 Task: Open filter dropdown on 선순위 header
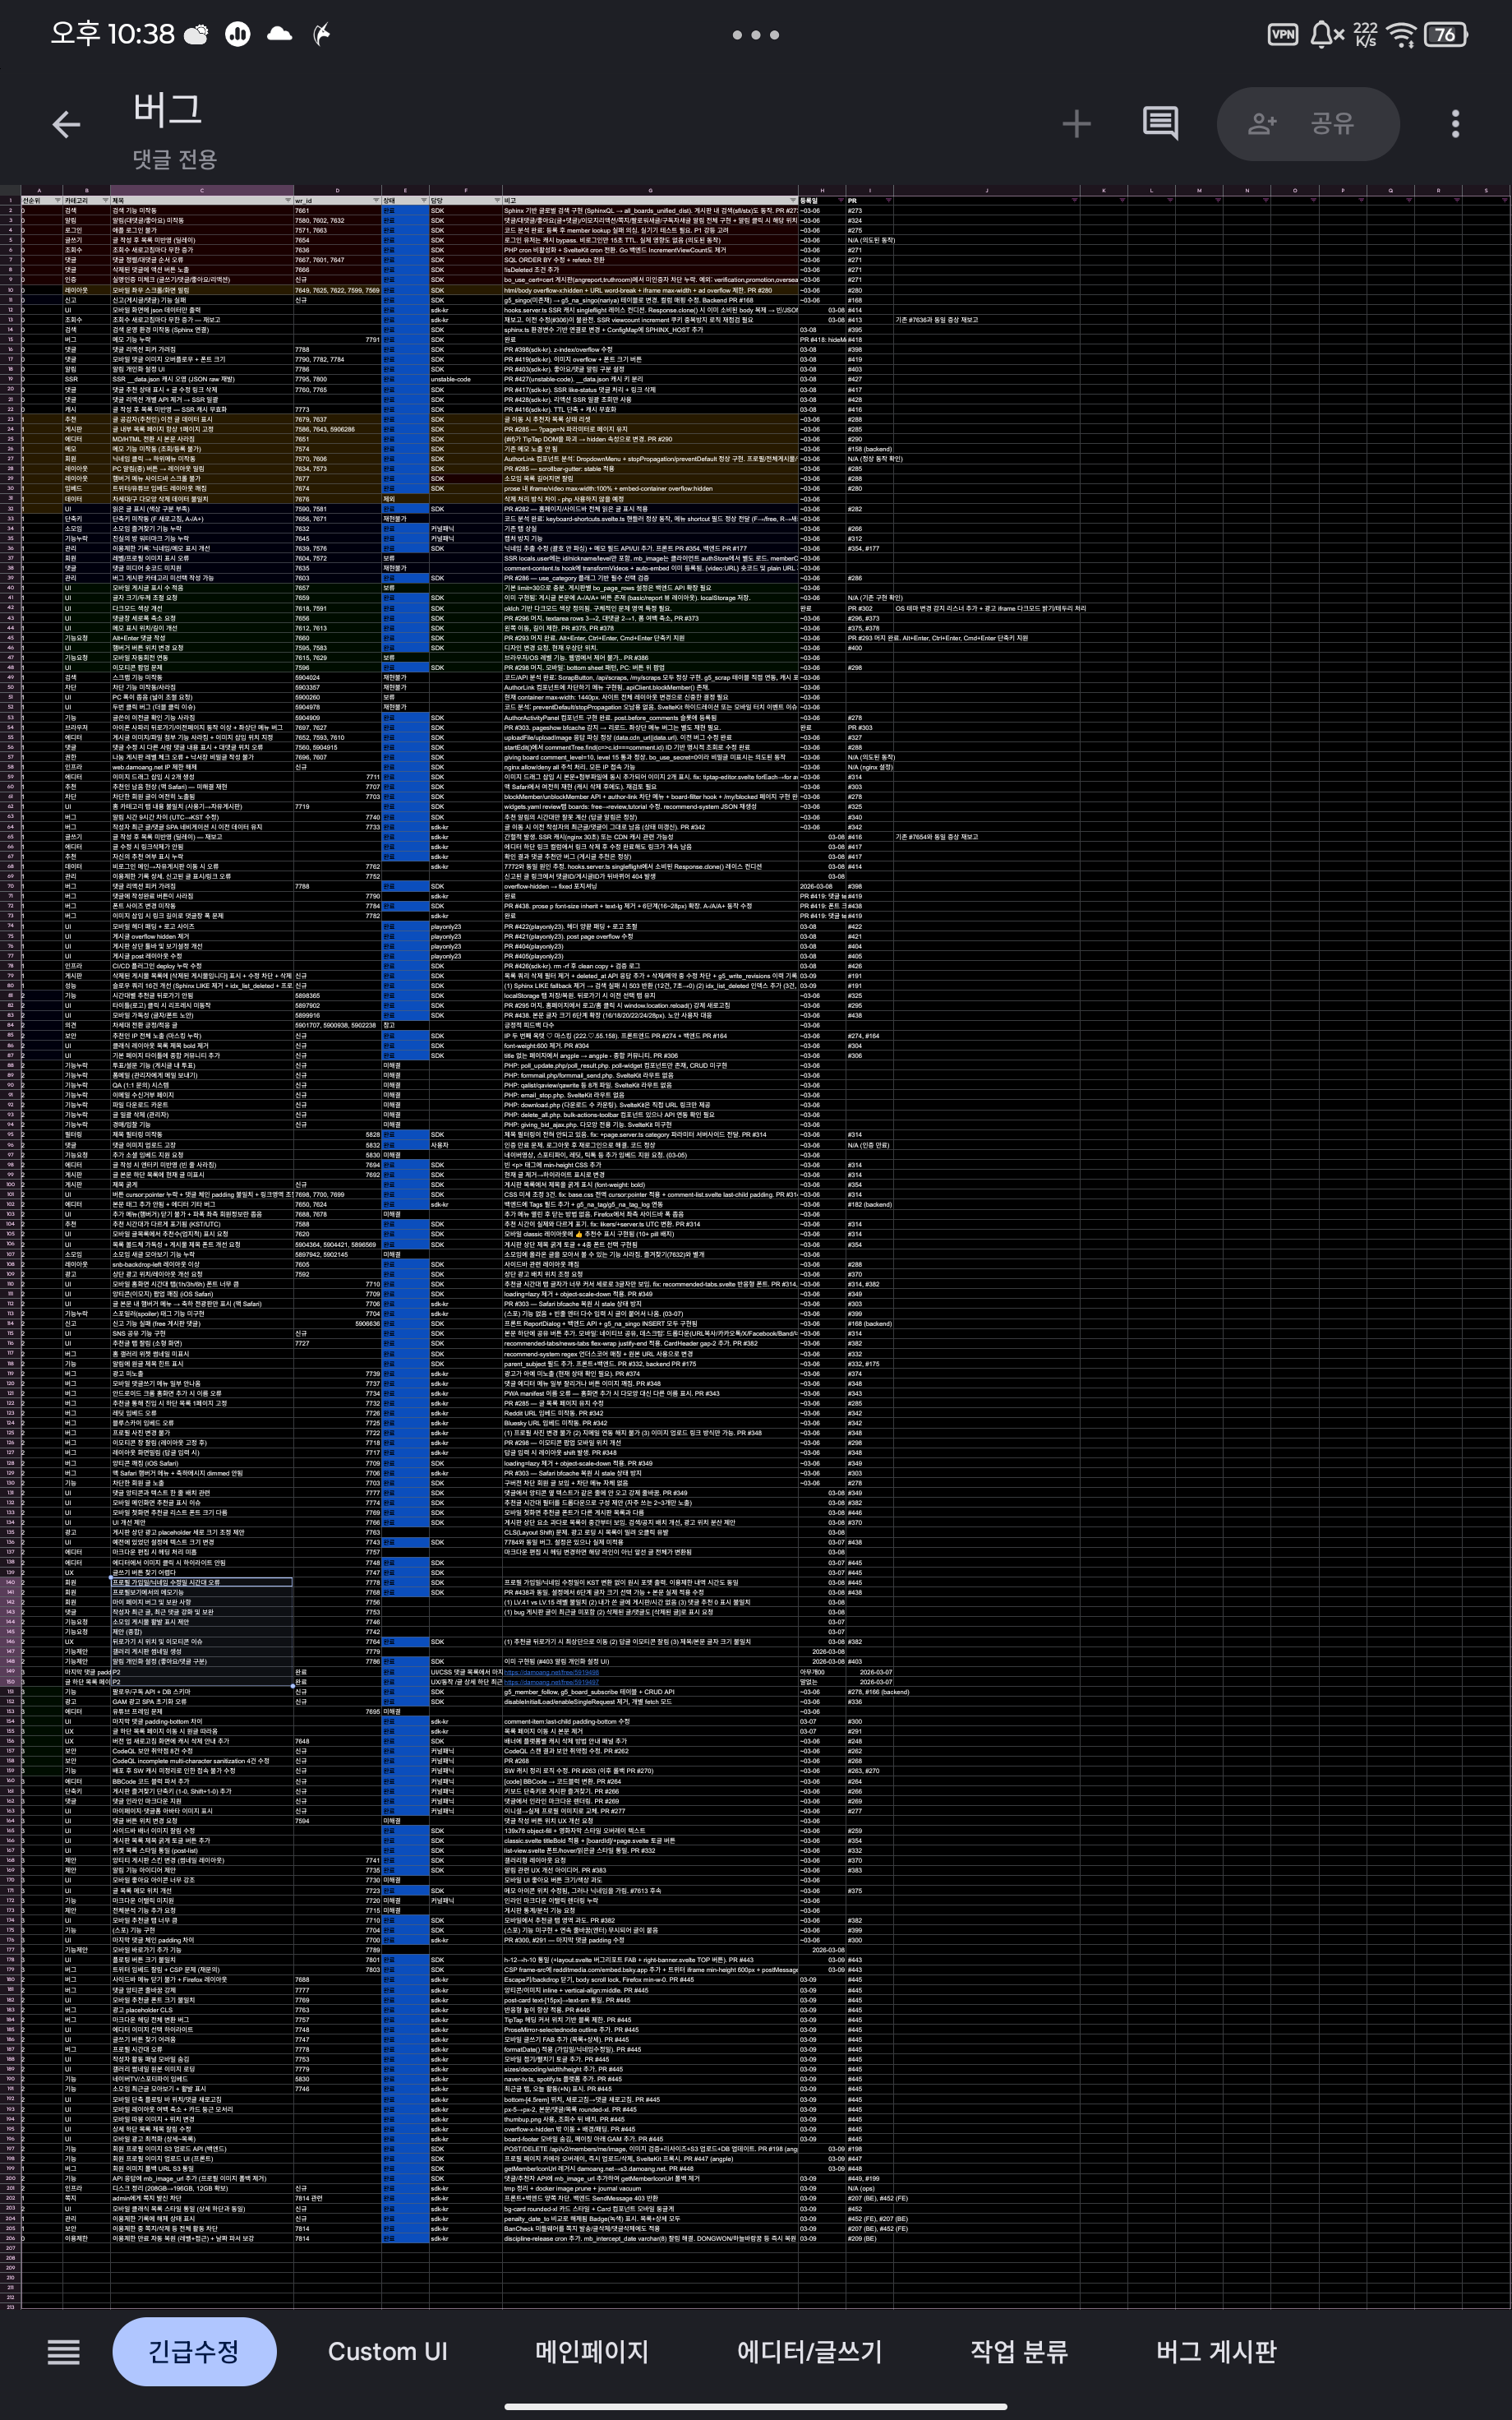tap(57, 201)
